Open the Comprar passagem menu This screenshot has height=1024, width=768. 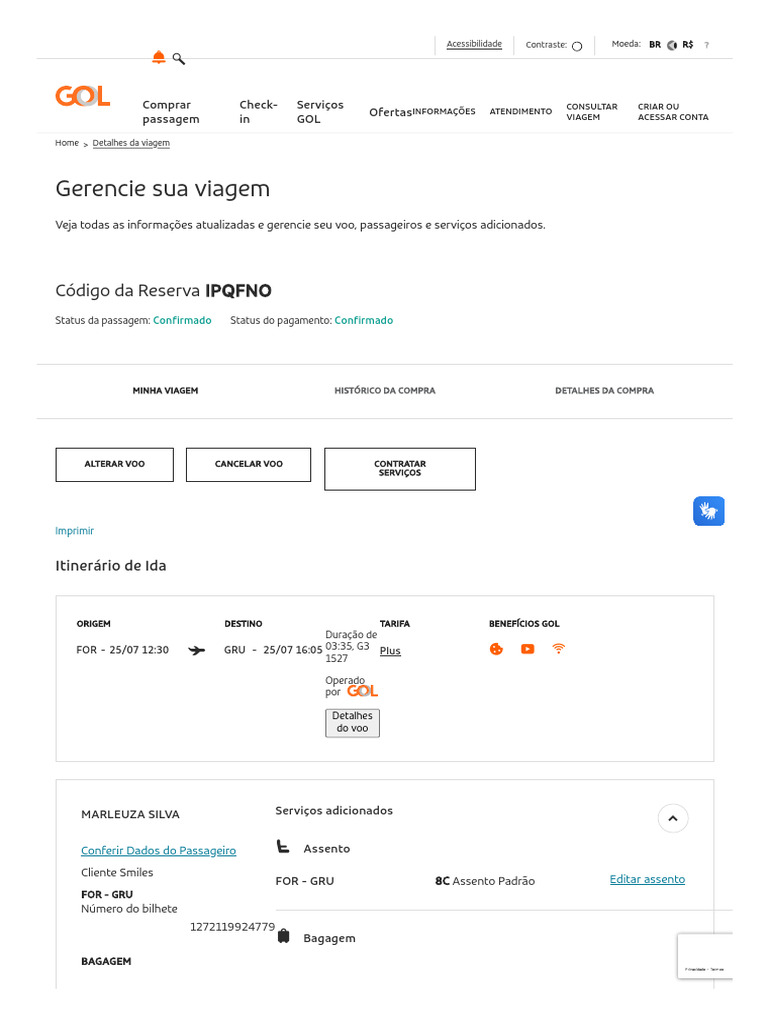click(x=171, y=112)
